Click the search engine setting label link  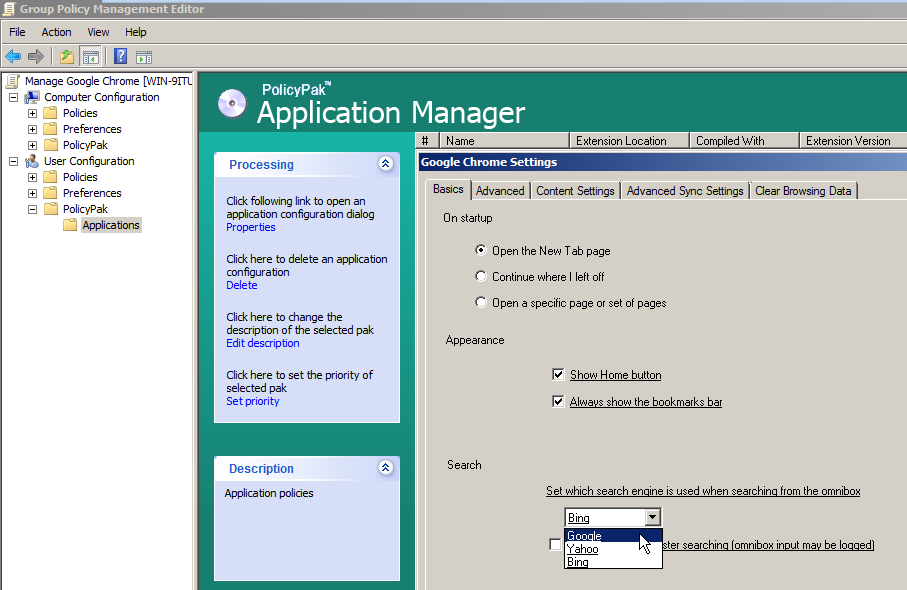[x=703, y=491]
